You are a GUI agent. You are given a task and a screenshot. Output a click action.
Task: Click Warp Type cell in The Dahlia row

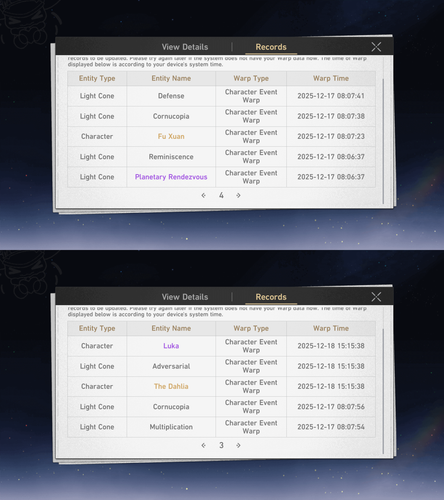click(251, 386)
